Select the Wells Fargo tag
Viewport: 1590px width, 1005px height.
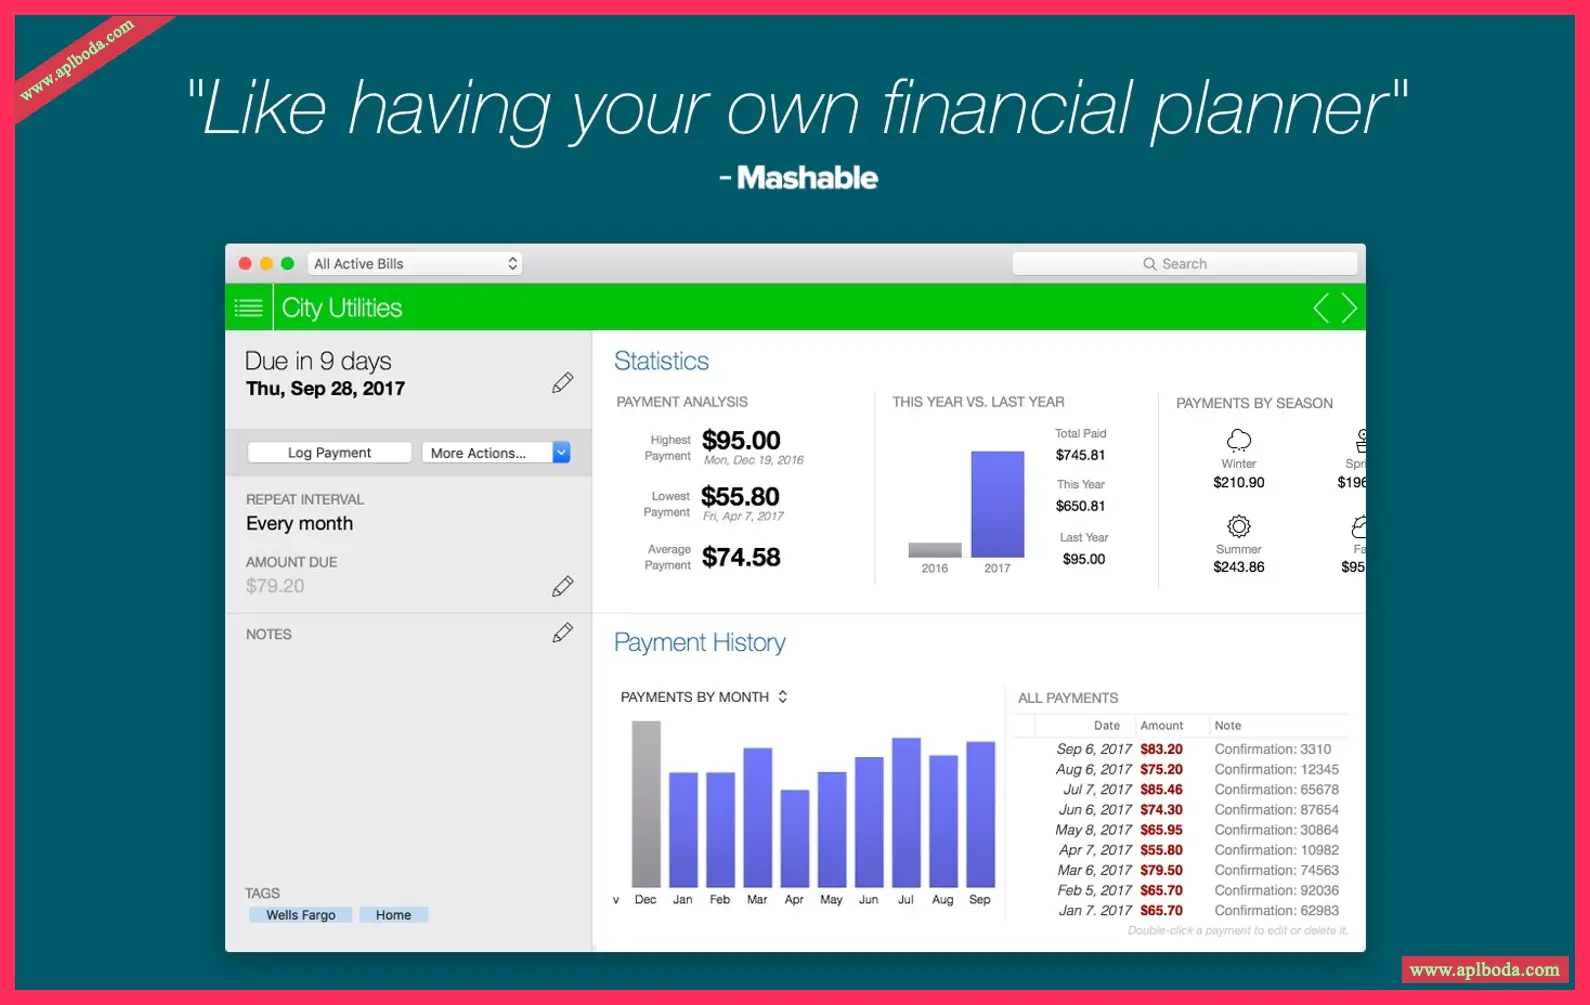tap(300, 915)
